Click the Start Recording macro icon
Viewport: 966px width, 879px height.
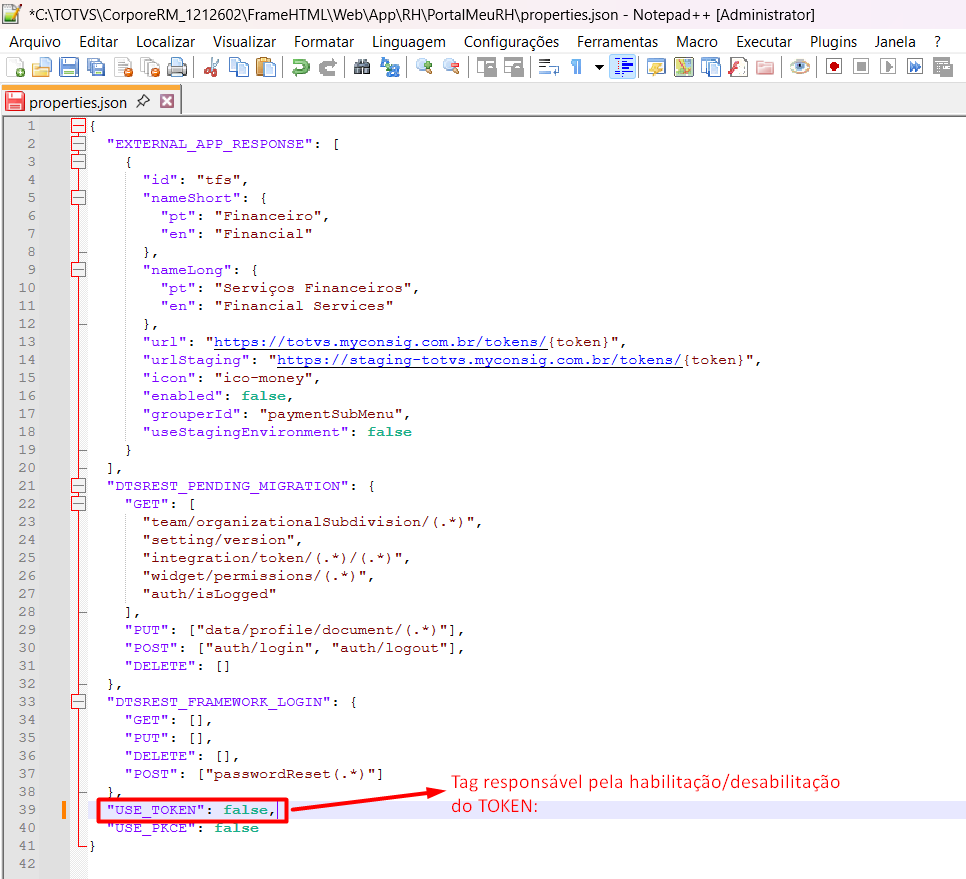pos(834,67)
